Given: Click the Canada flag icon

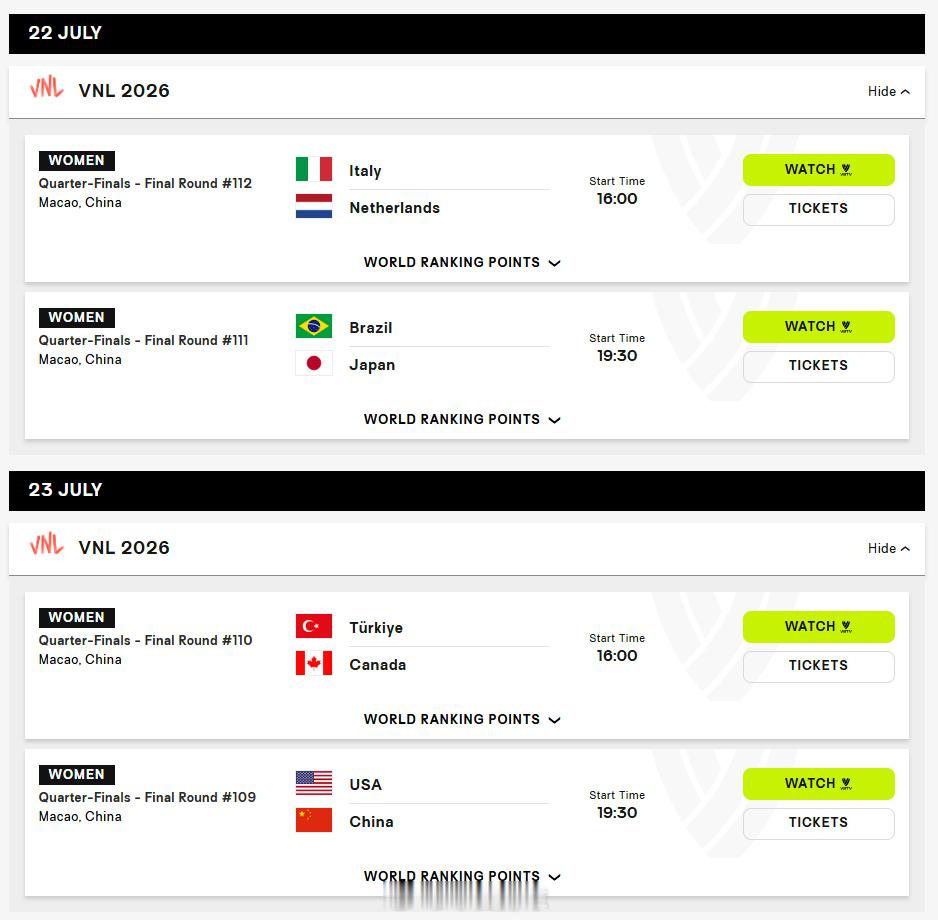Looking at the screenshot, I should point(314,663).
